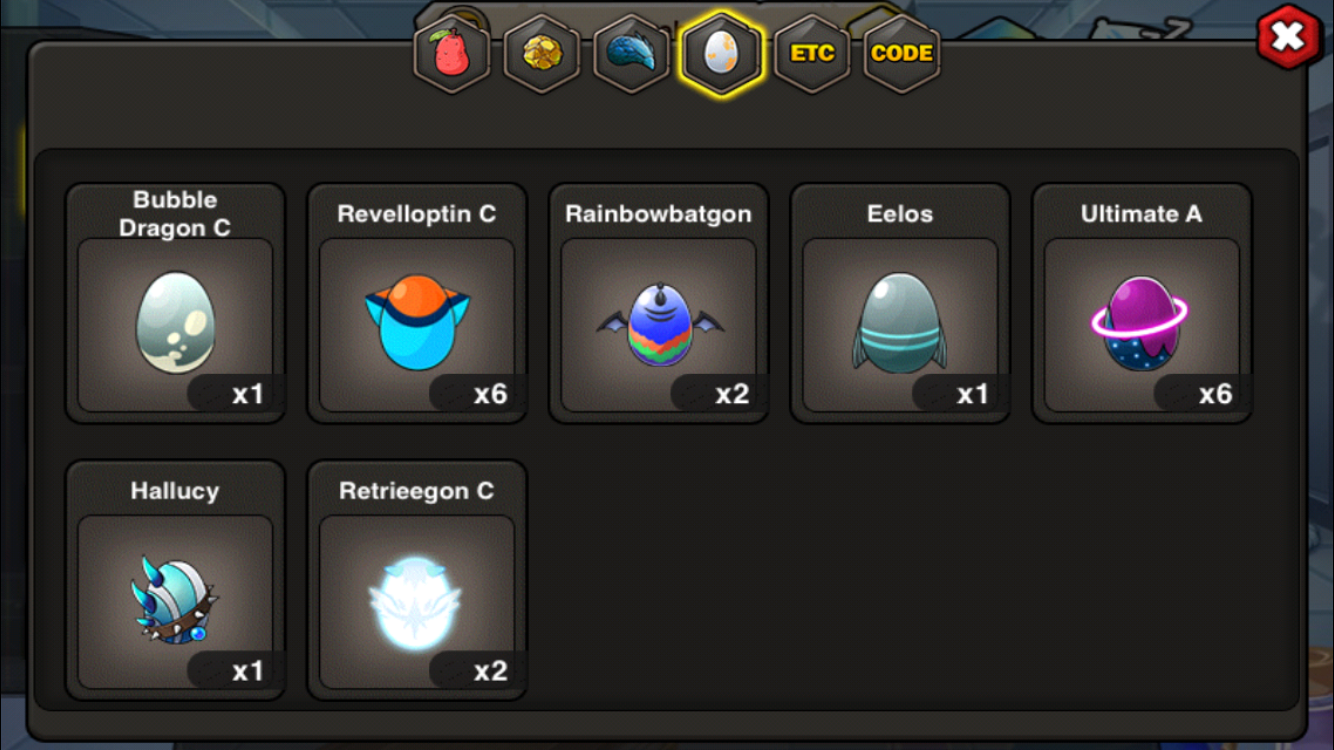
Task: Click the x6 count on Revelloptin C
Action: click(x=490, y=393)
